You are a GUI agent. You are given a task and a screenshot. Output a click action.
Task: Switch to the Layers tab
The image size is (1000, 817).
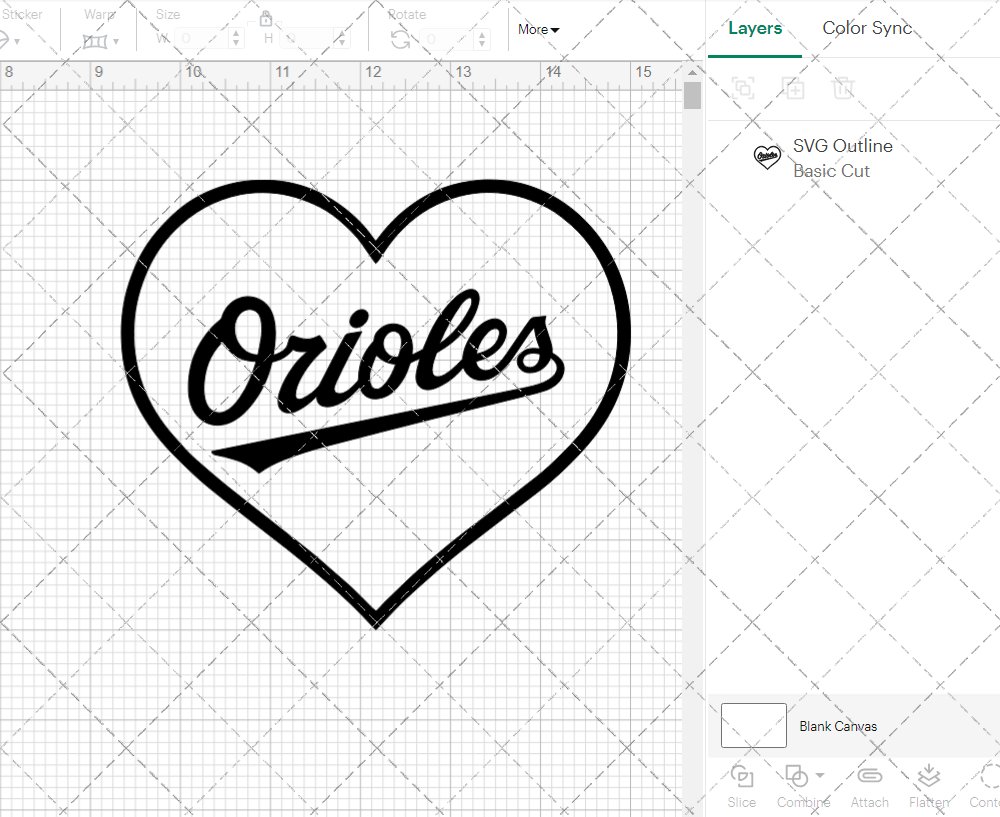[x=755, y=28]
